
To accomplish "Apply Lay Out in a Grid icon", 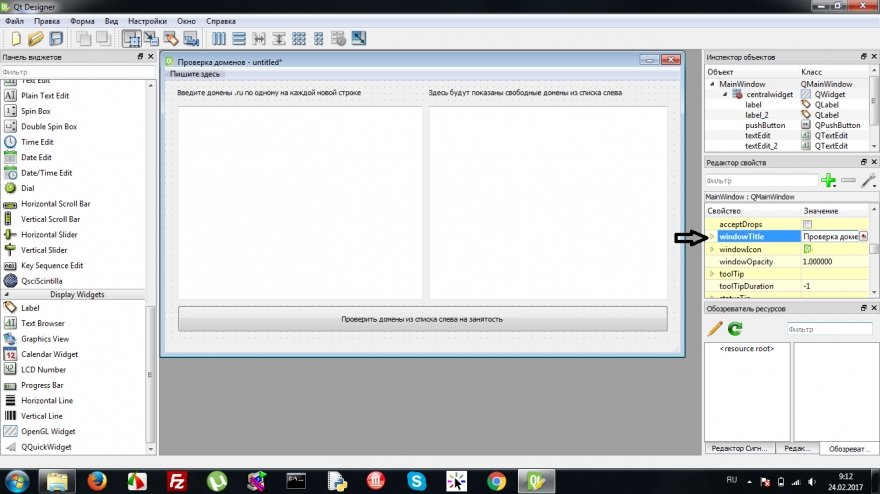I will (x=299, y=39).
